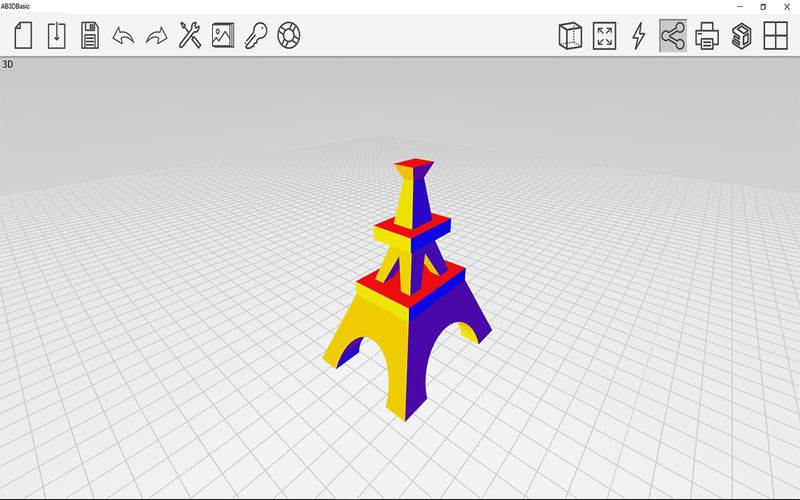Click the lightning bolt icon
This screenshot has width=800, height=500.
tap(639, 36)
